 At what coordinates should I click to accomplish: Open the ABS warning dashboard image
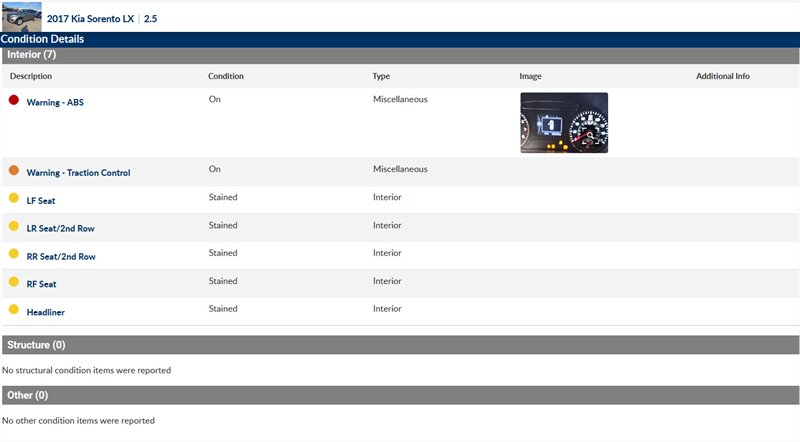click(563, 122)
